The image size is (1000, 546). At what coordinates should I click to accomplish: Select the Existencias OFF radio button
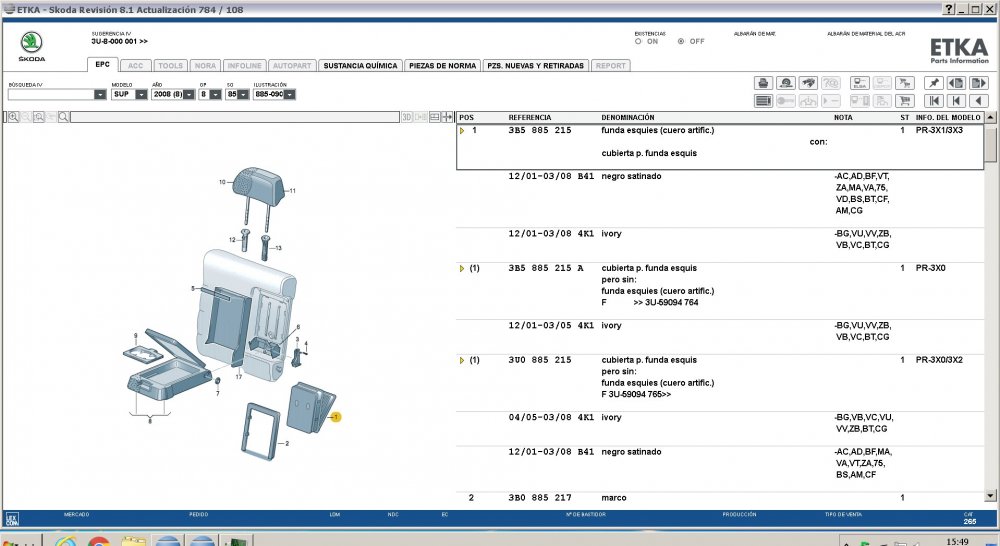point(681,41)
